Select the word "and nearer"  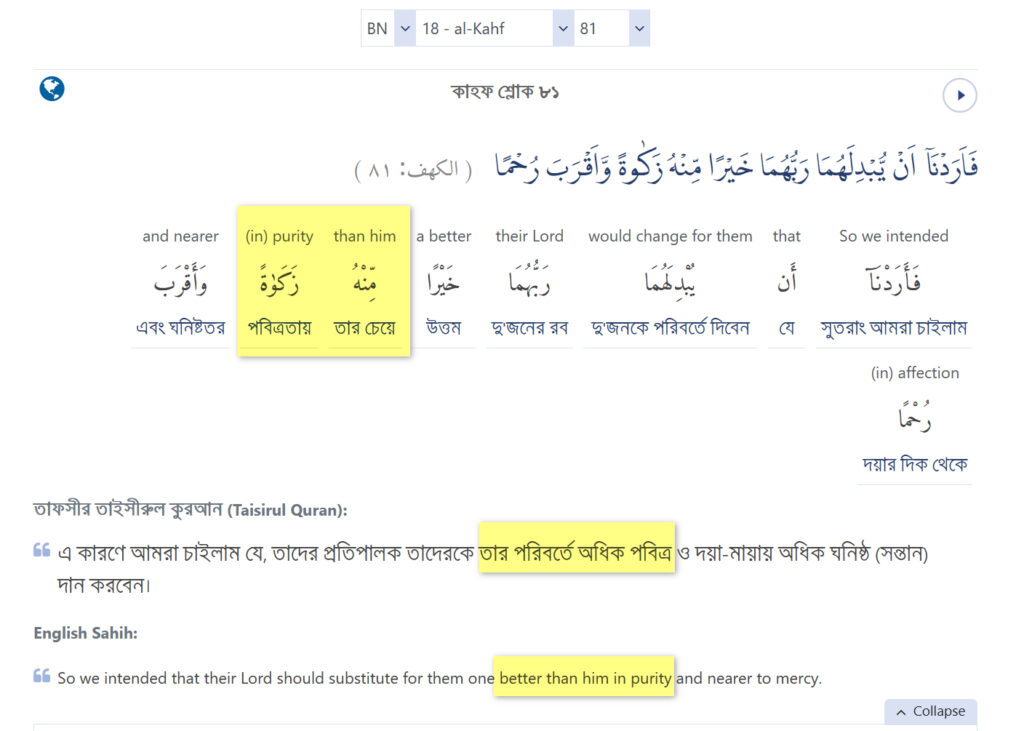click(x=180, y=284)
